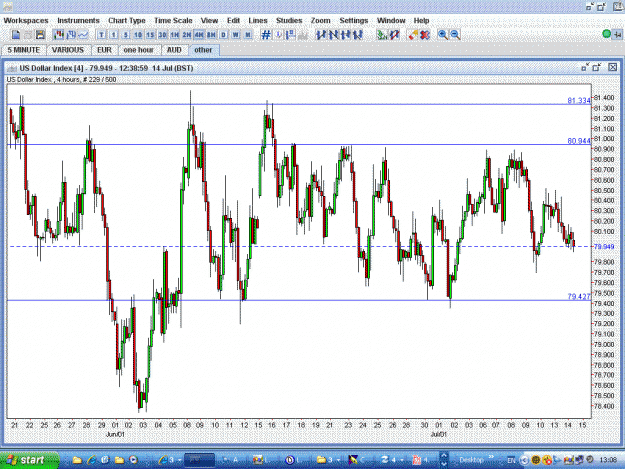Image resolution: width=625 pixels, height=469 pixels.
Task: Open the Help menu
Action: click(x=421, y=21)
